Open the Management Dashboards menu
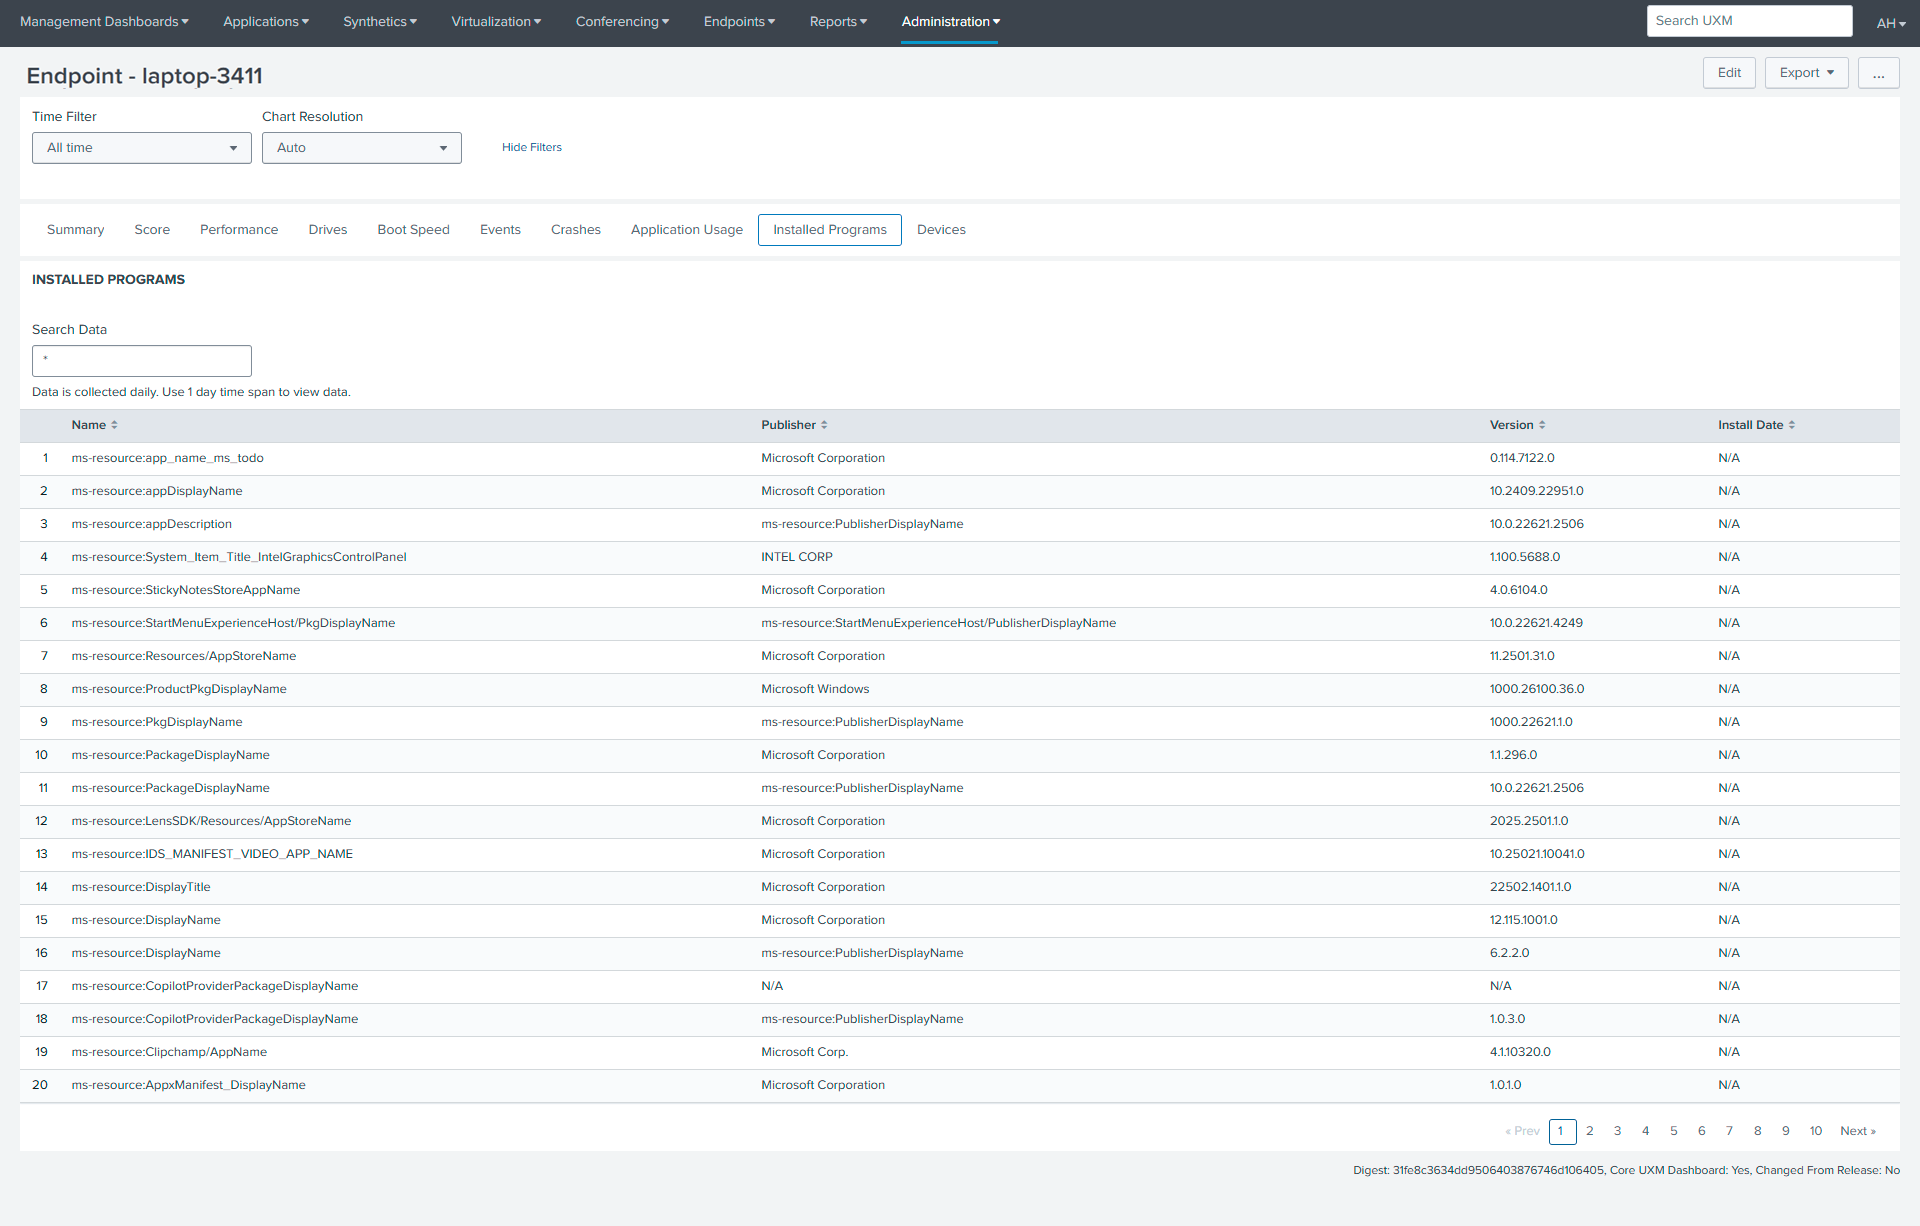 click(x=104, y=22)
